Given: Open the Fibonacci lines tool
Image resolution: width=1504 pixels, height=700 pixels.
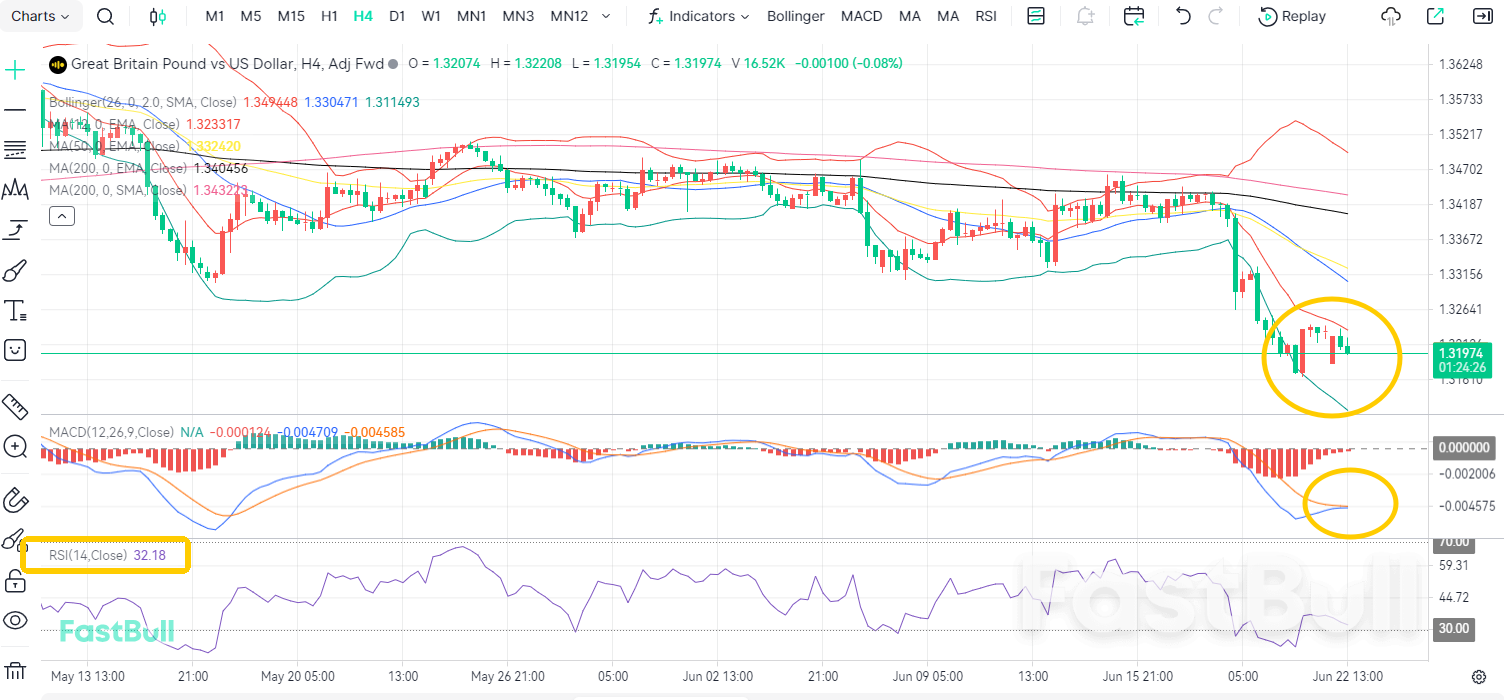Looking at the screenshot, I should [x=15, y=149].
